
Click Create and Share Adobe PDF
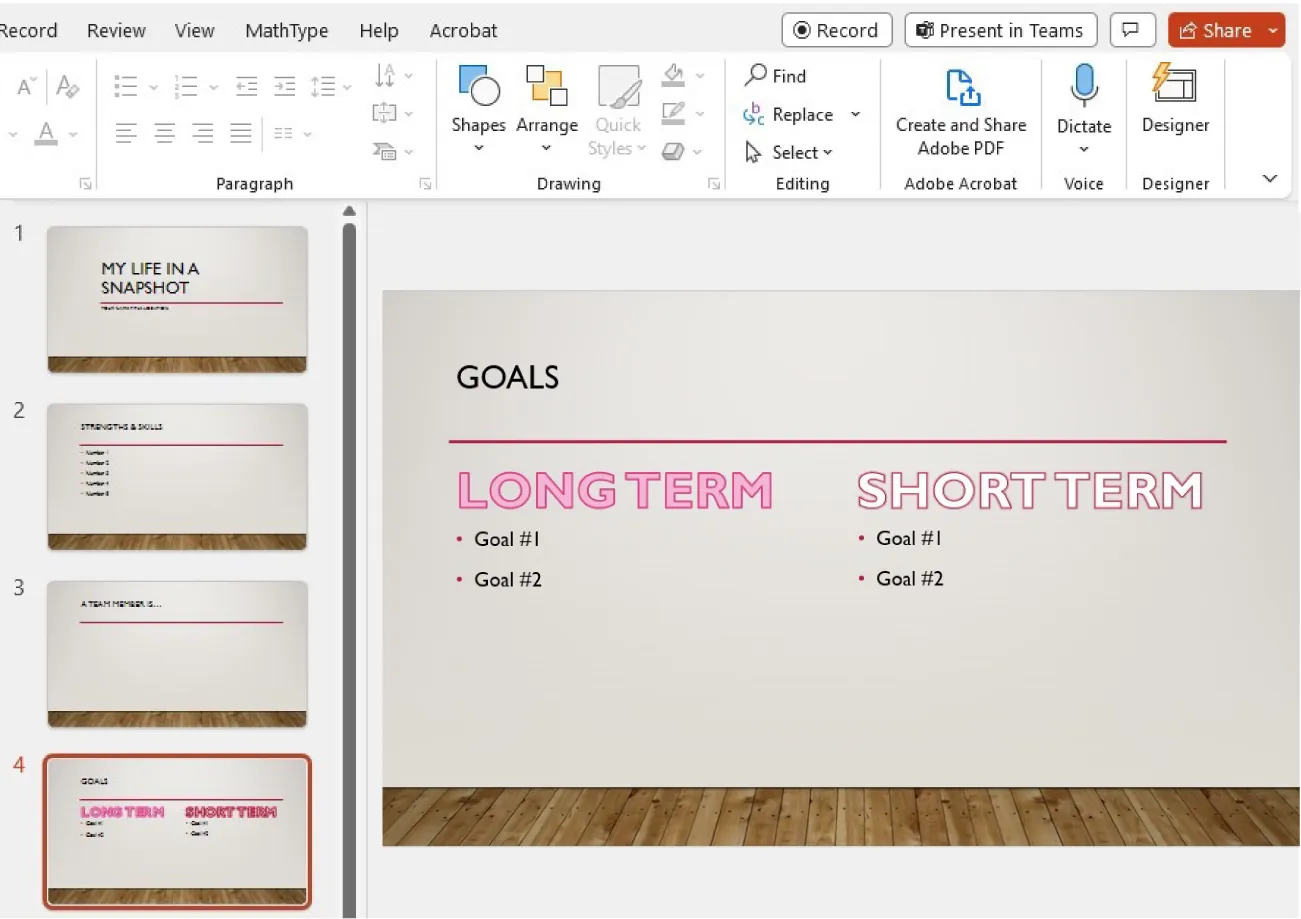tap(960, 110)
